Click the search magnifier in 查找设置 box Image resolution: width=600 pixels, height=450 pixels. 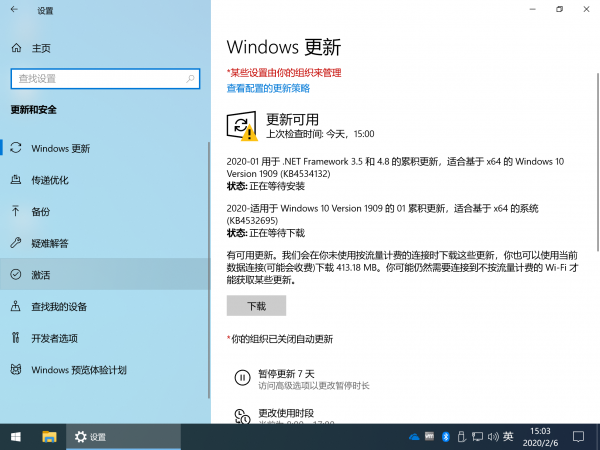coord(190,79)
